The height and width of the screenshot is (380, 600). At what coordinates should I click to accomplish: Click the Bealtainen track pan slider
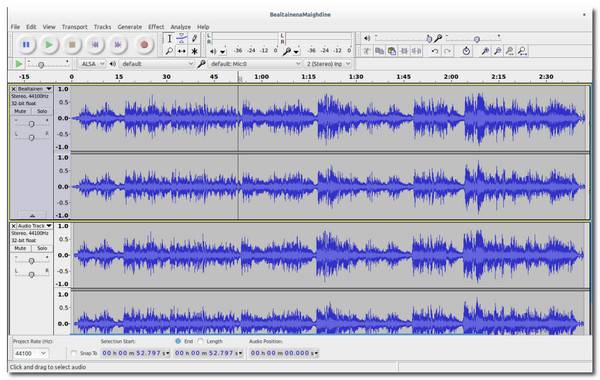click(31, 137)
